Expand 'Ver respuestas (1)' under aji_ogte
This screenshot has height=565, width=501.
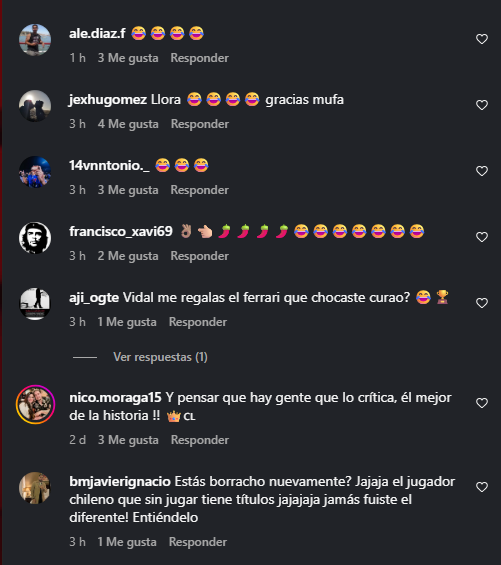(160, 357)
